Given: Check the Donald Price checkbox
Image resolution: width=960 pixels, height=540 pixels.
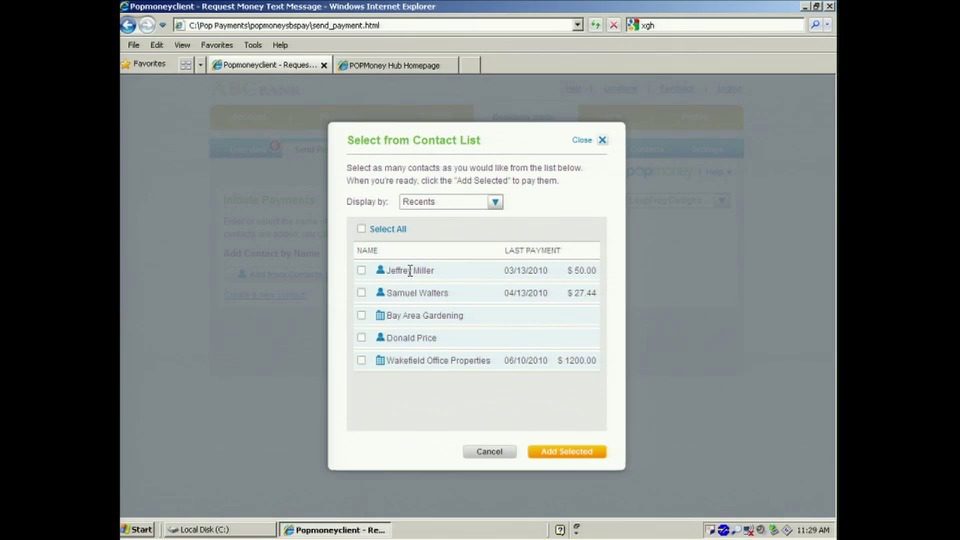Looking at the screenshot, I should (x=361, y=337).
